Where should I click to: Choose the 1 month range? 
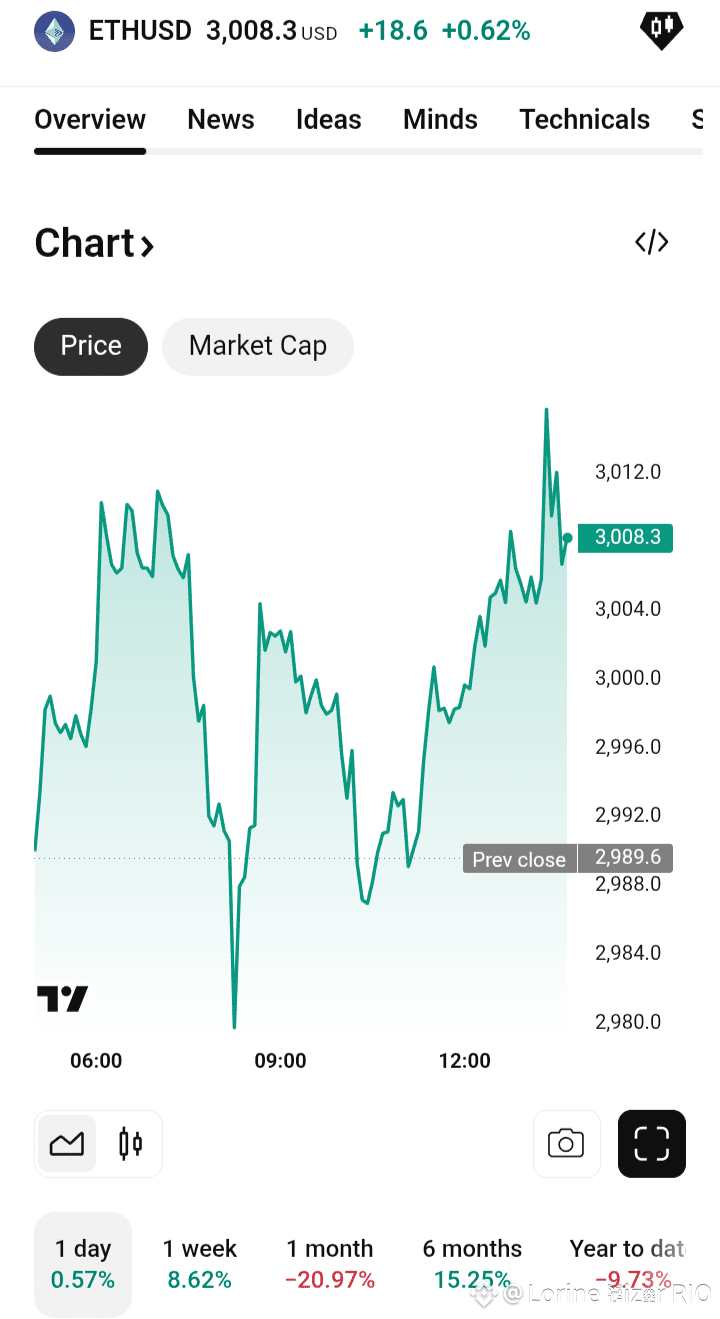pyautogui.click(x=330, y=1264)
